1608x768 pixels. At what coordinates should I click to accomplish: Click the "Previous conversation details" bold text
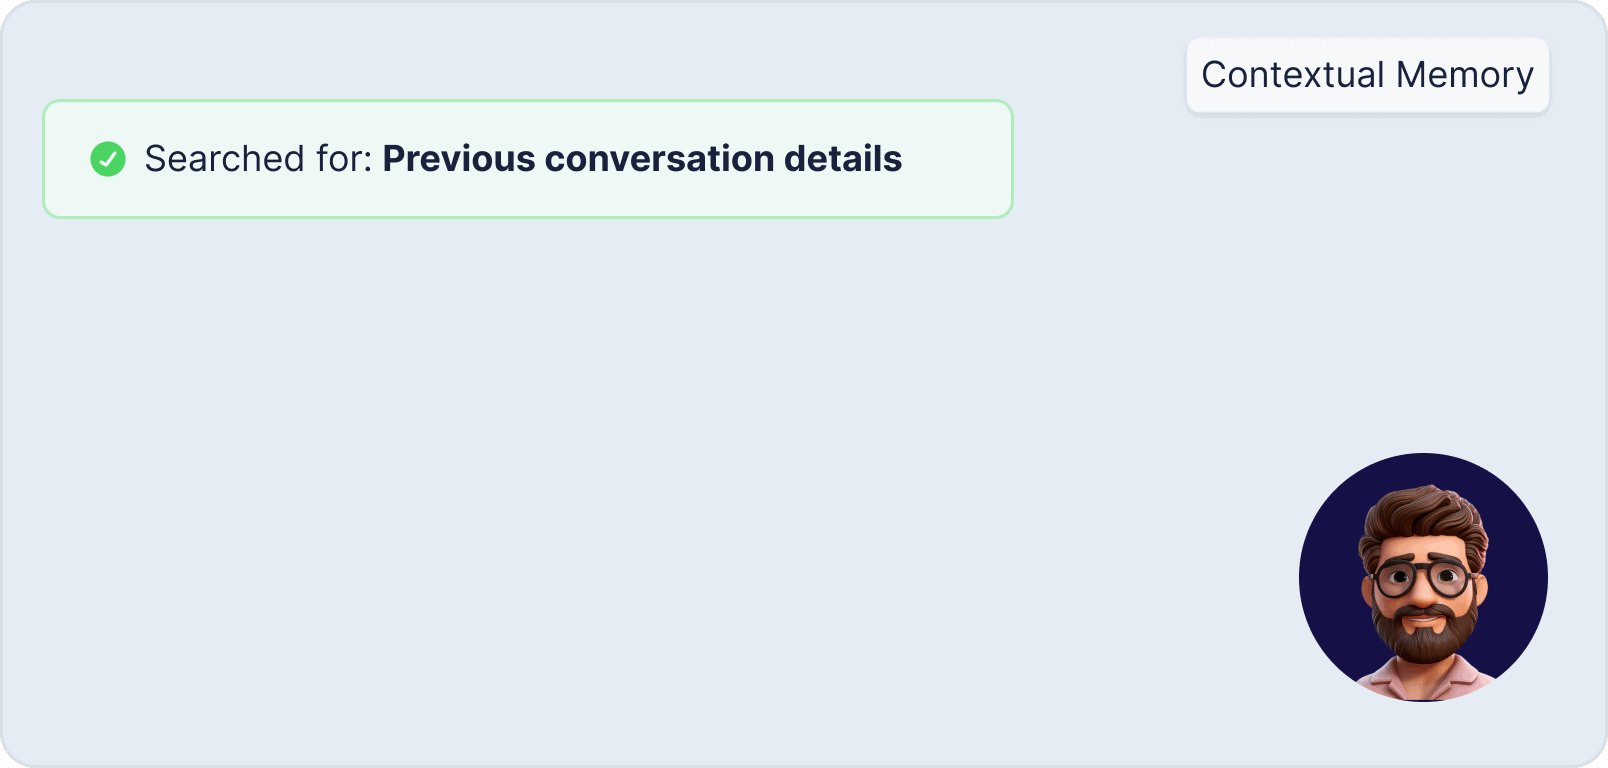[642, 159]
